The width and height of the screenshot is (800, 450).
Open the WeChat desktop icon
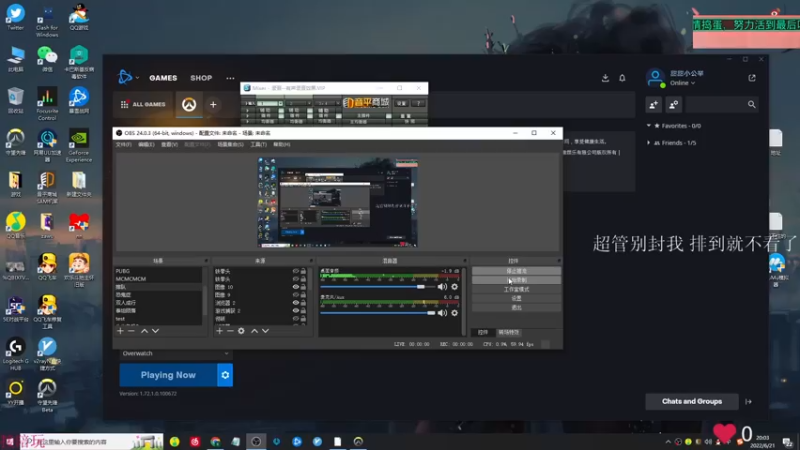[x=47, y=59]
